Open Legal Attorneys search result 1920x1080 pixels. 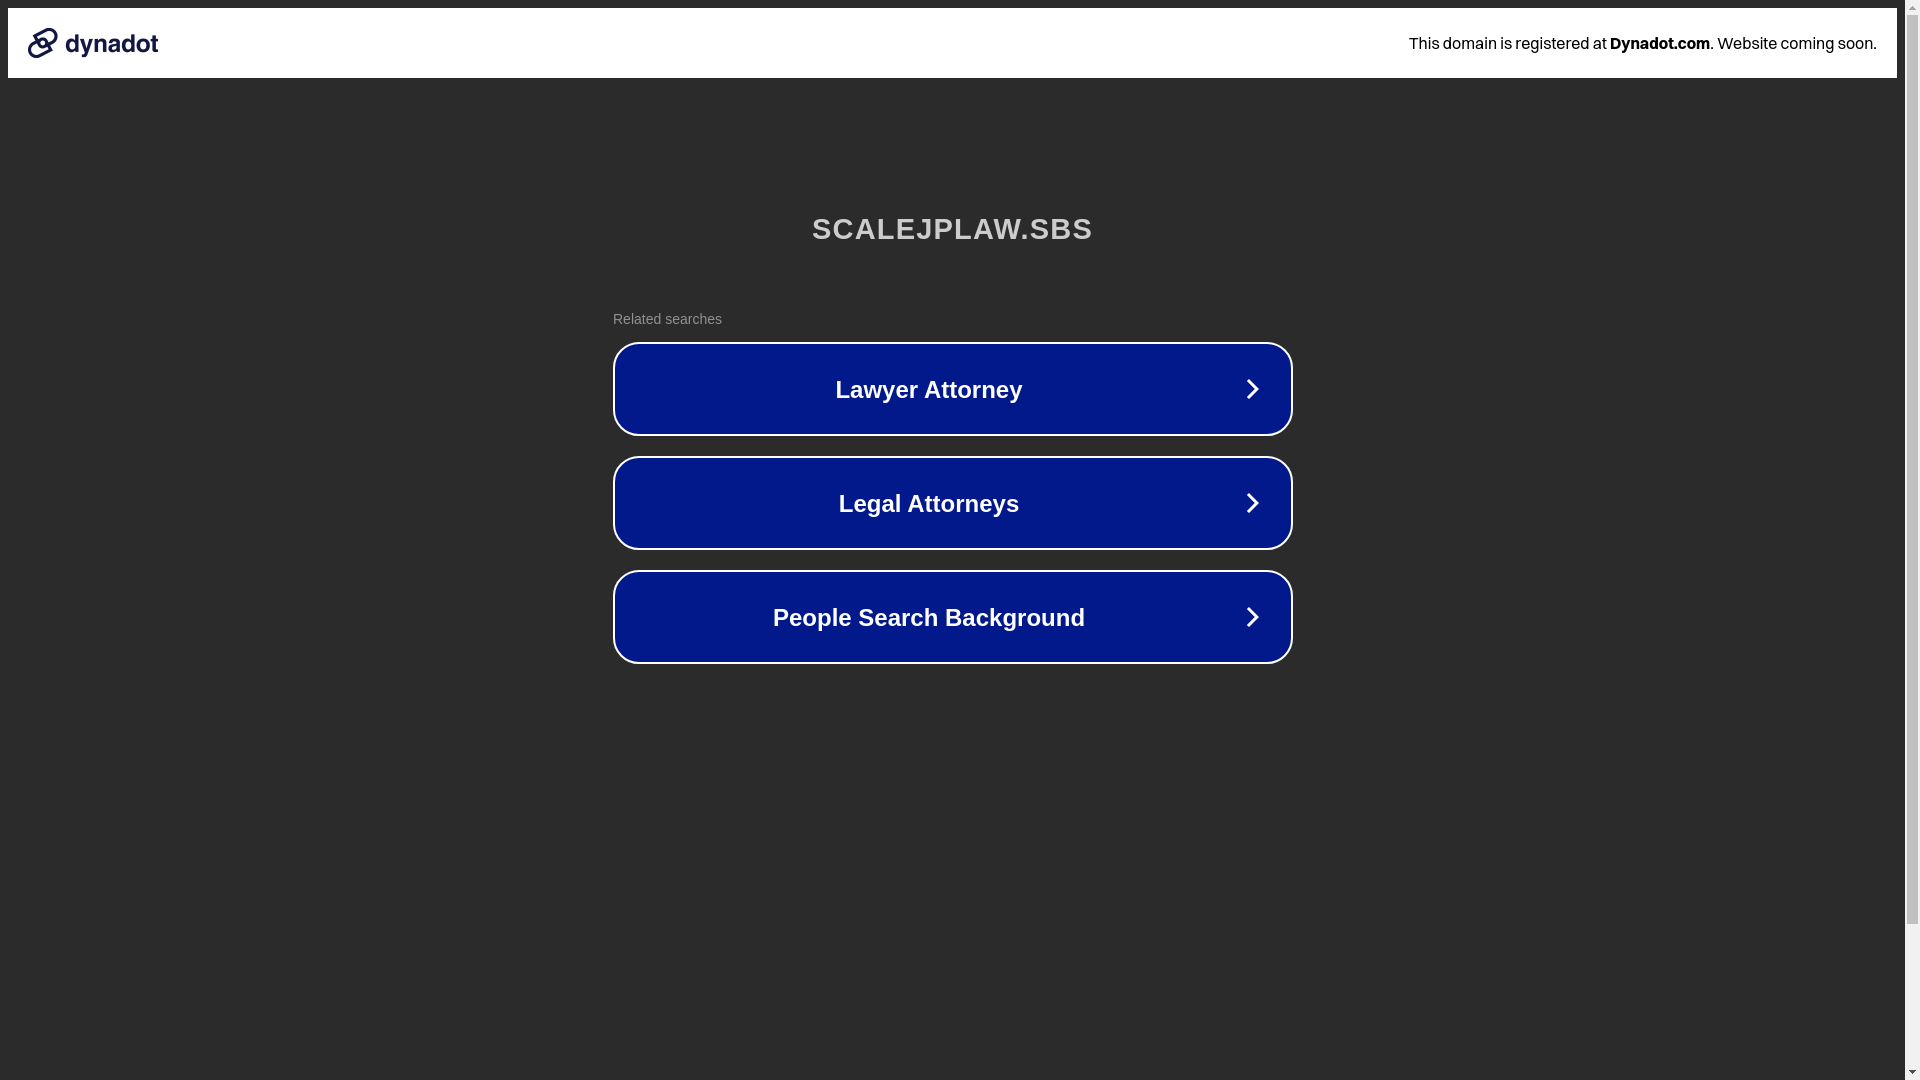(952, 503)
